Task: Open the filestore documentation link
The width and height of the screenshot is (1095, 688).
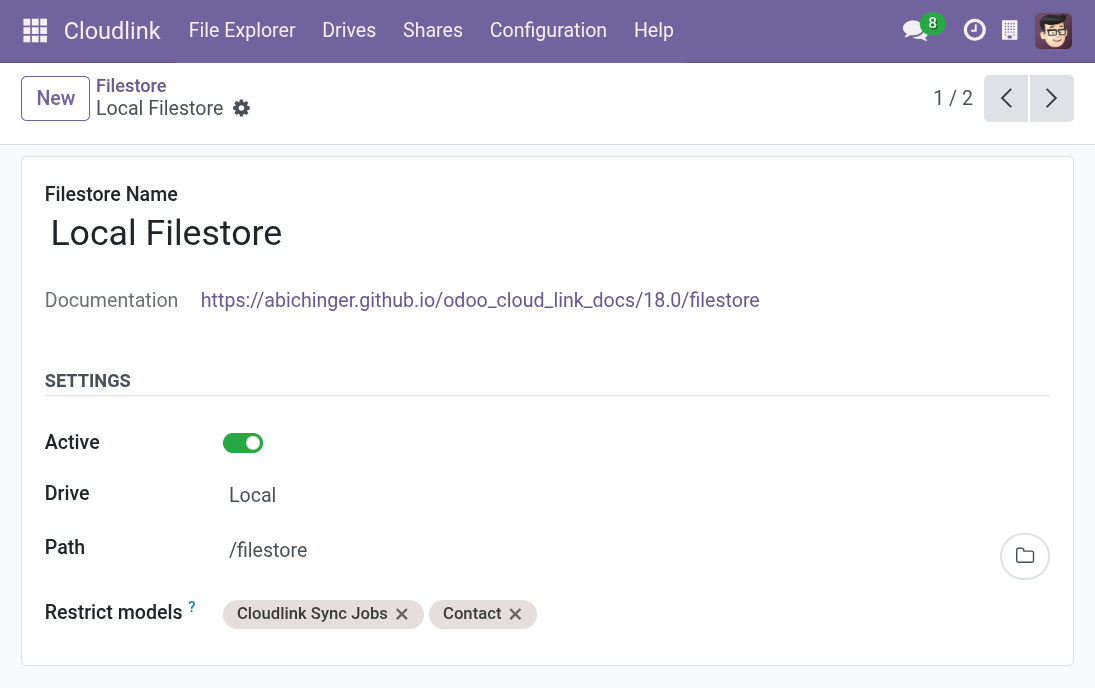Action: click(480, 300)
